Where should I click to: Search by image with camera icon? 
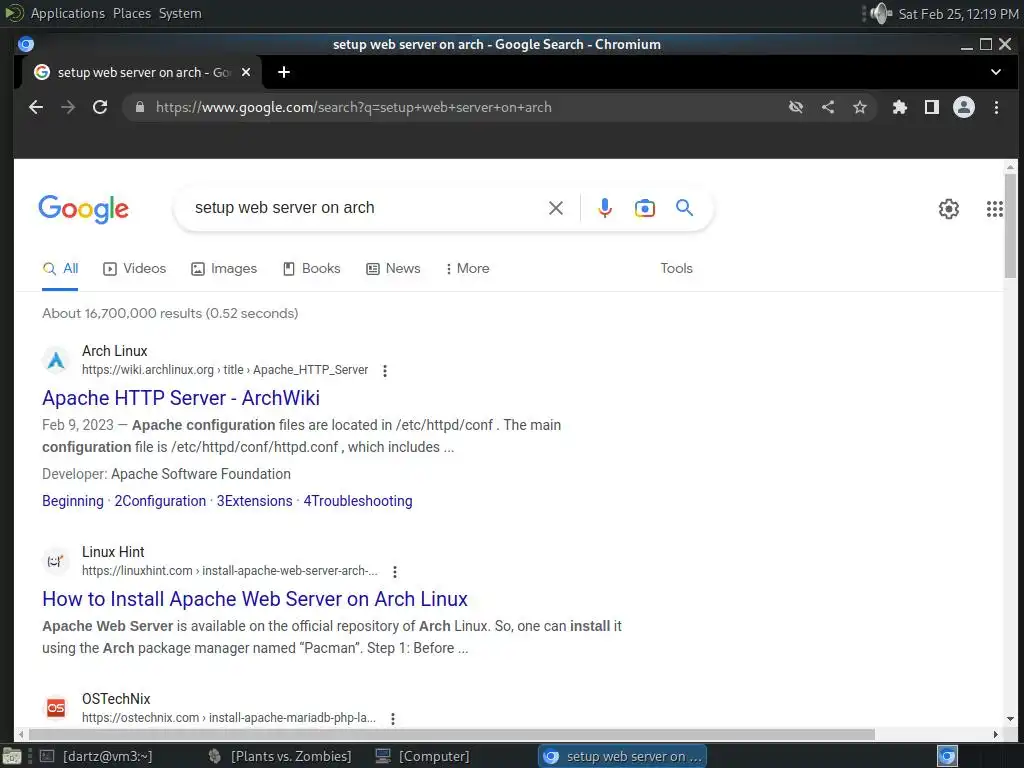click(x=645, y=208)
